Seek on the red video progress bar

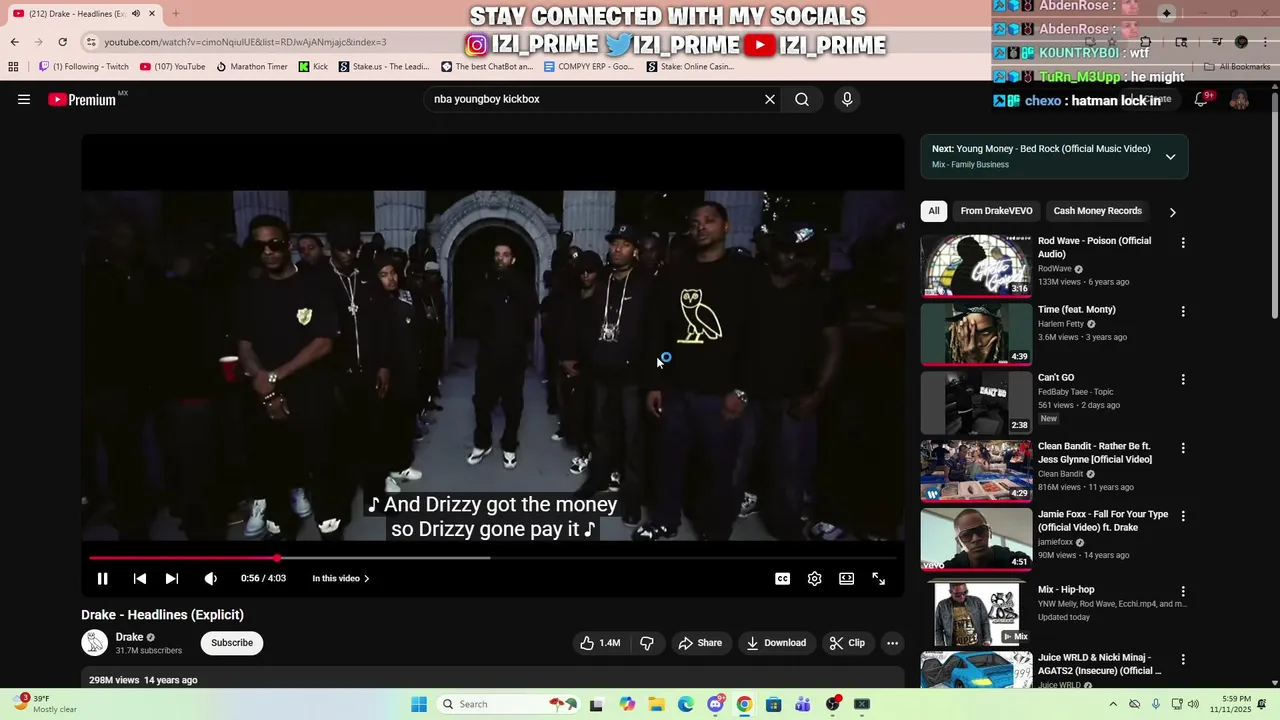pos(492,558)
